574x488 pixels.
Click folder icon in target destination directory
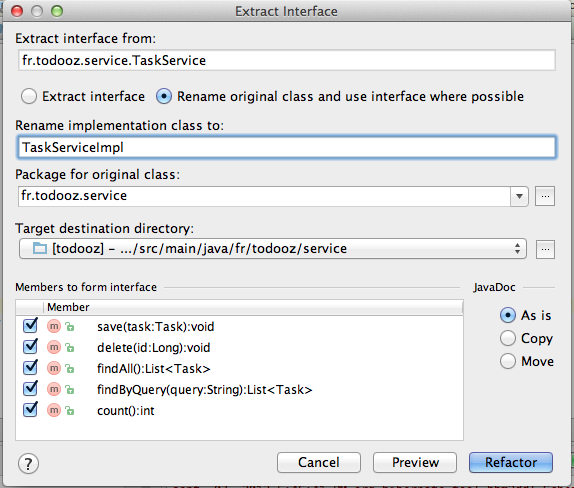point(40,249)
